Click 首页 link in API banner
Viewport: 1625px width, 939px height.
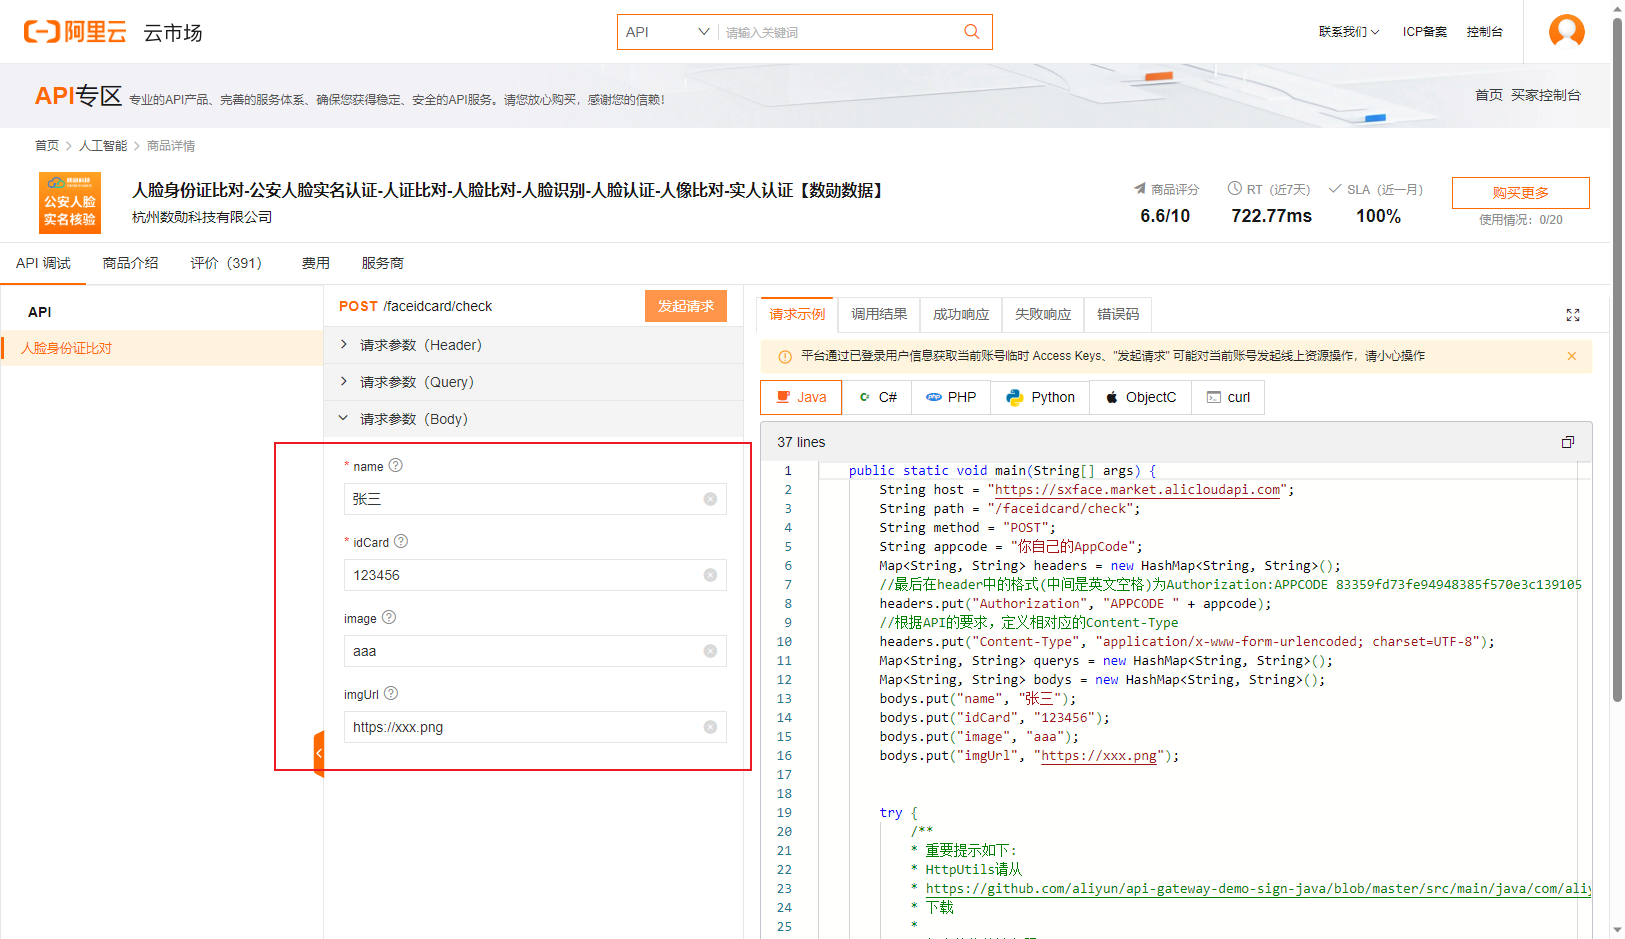click(x=1489, y=95)
